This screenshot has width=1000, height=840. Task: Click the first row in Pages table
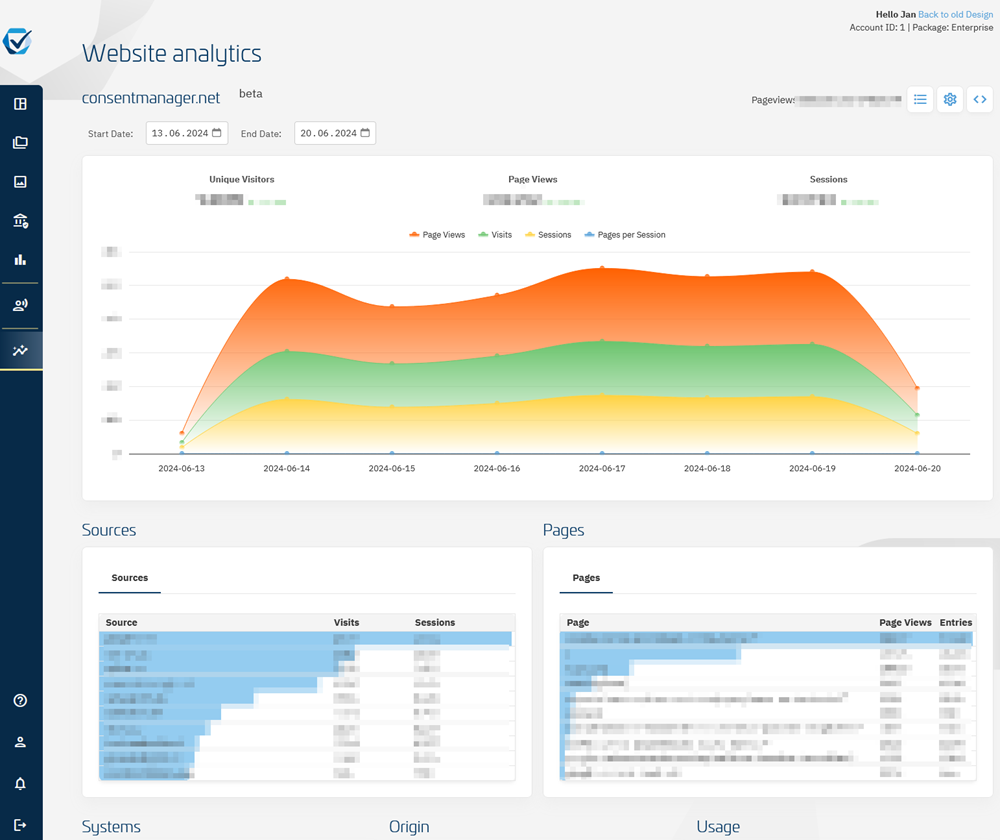coord(767,638)
